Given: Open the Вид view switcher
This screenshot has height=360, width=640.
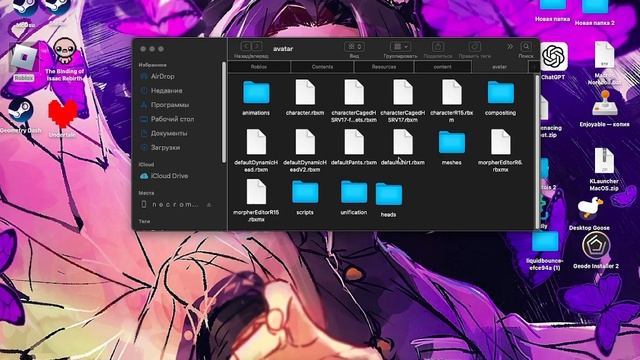Looking at the screenshot, I should point(354,47).
